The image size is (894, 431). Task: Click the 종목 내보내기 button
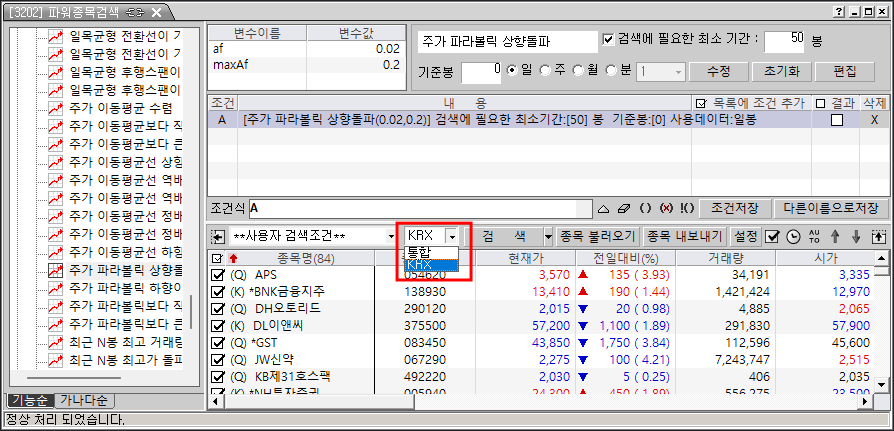tap(684, 236)
